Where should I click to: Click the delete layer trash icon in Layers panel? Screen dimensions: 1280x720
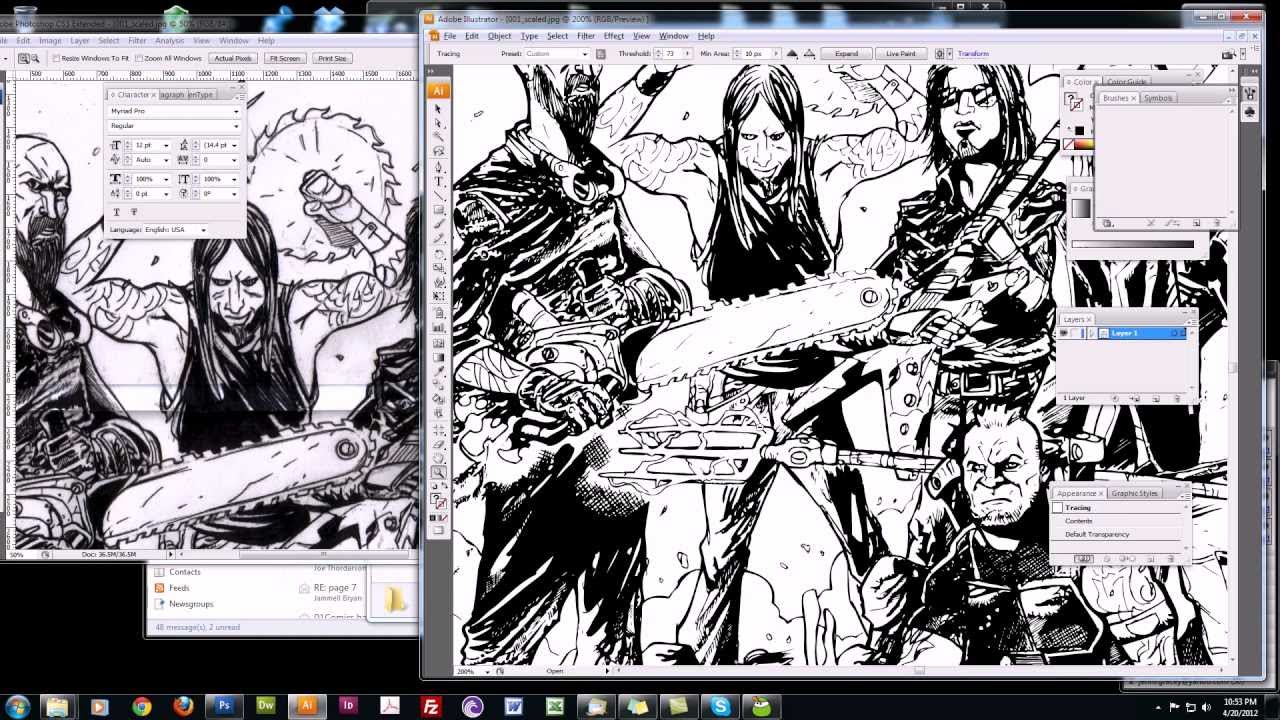point(1177,398)
